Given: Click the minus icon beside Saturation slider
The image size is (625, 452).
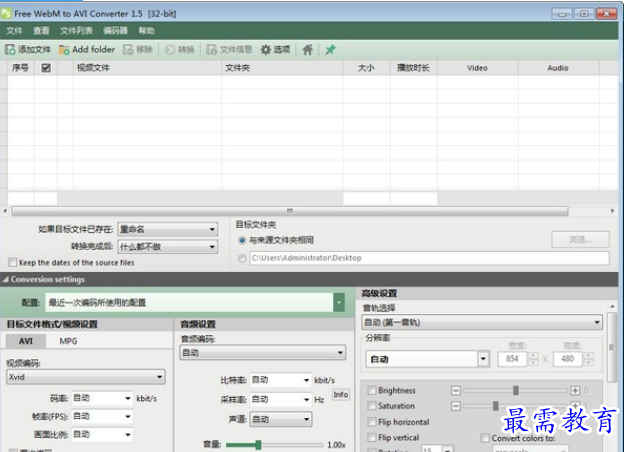Looking at the screenshot, I should (x=456, y=406).
